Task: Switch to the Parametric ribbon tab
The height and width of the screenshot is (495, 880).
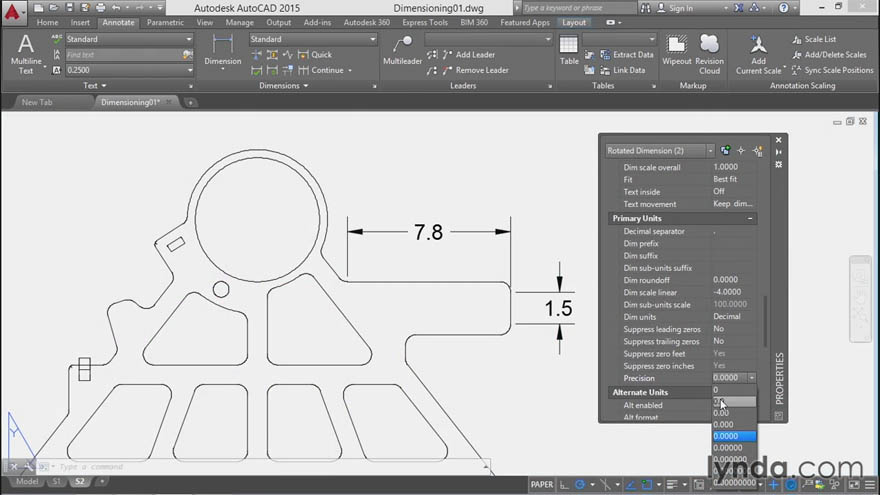Action: (x=165, y=22)
